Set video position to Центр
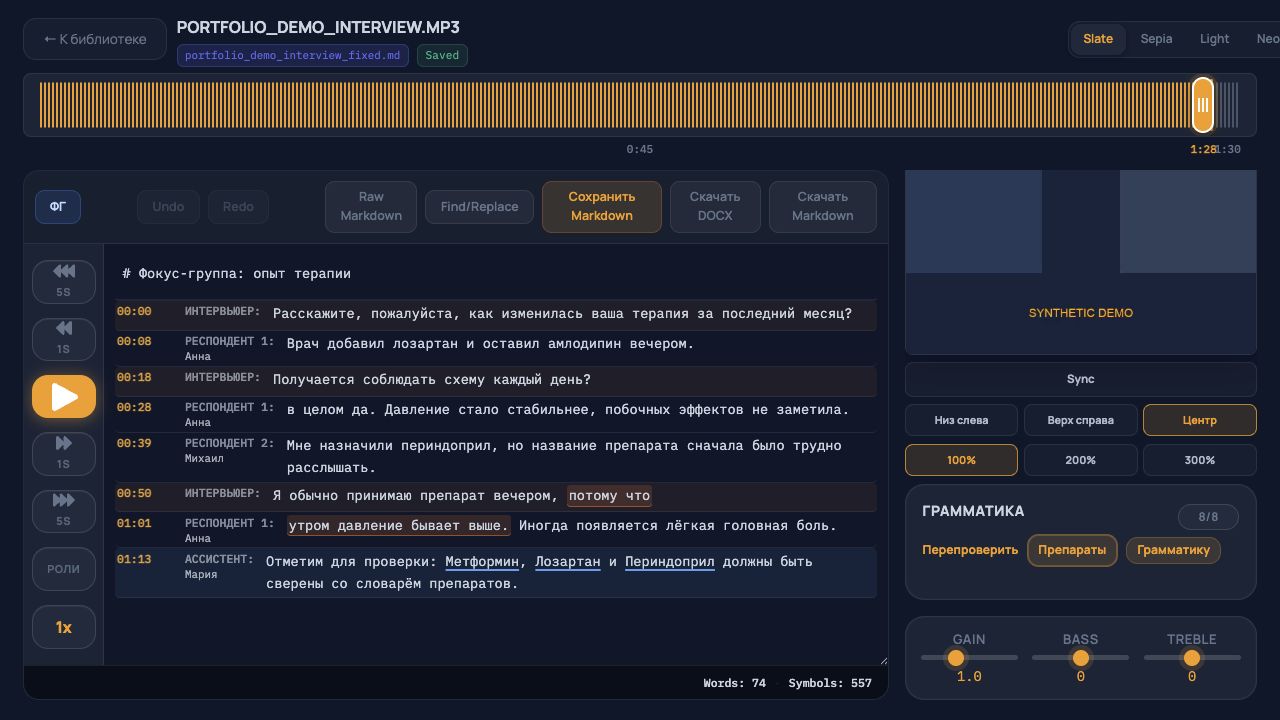1280x720 pixels. click(x=1200, y=420)
